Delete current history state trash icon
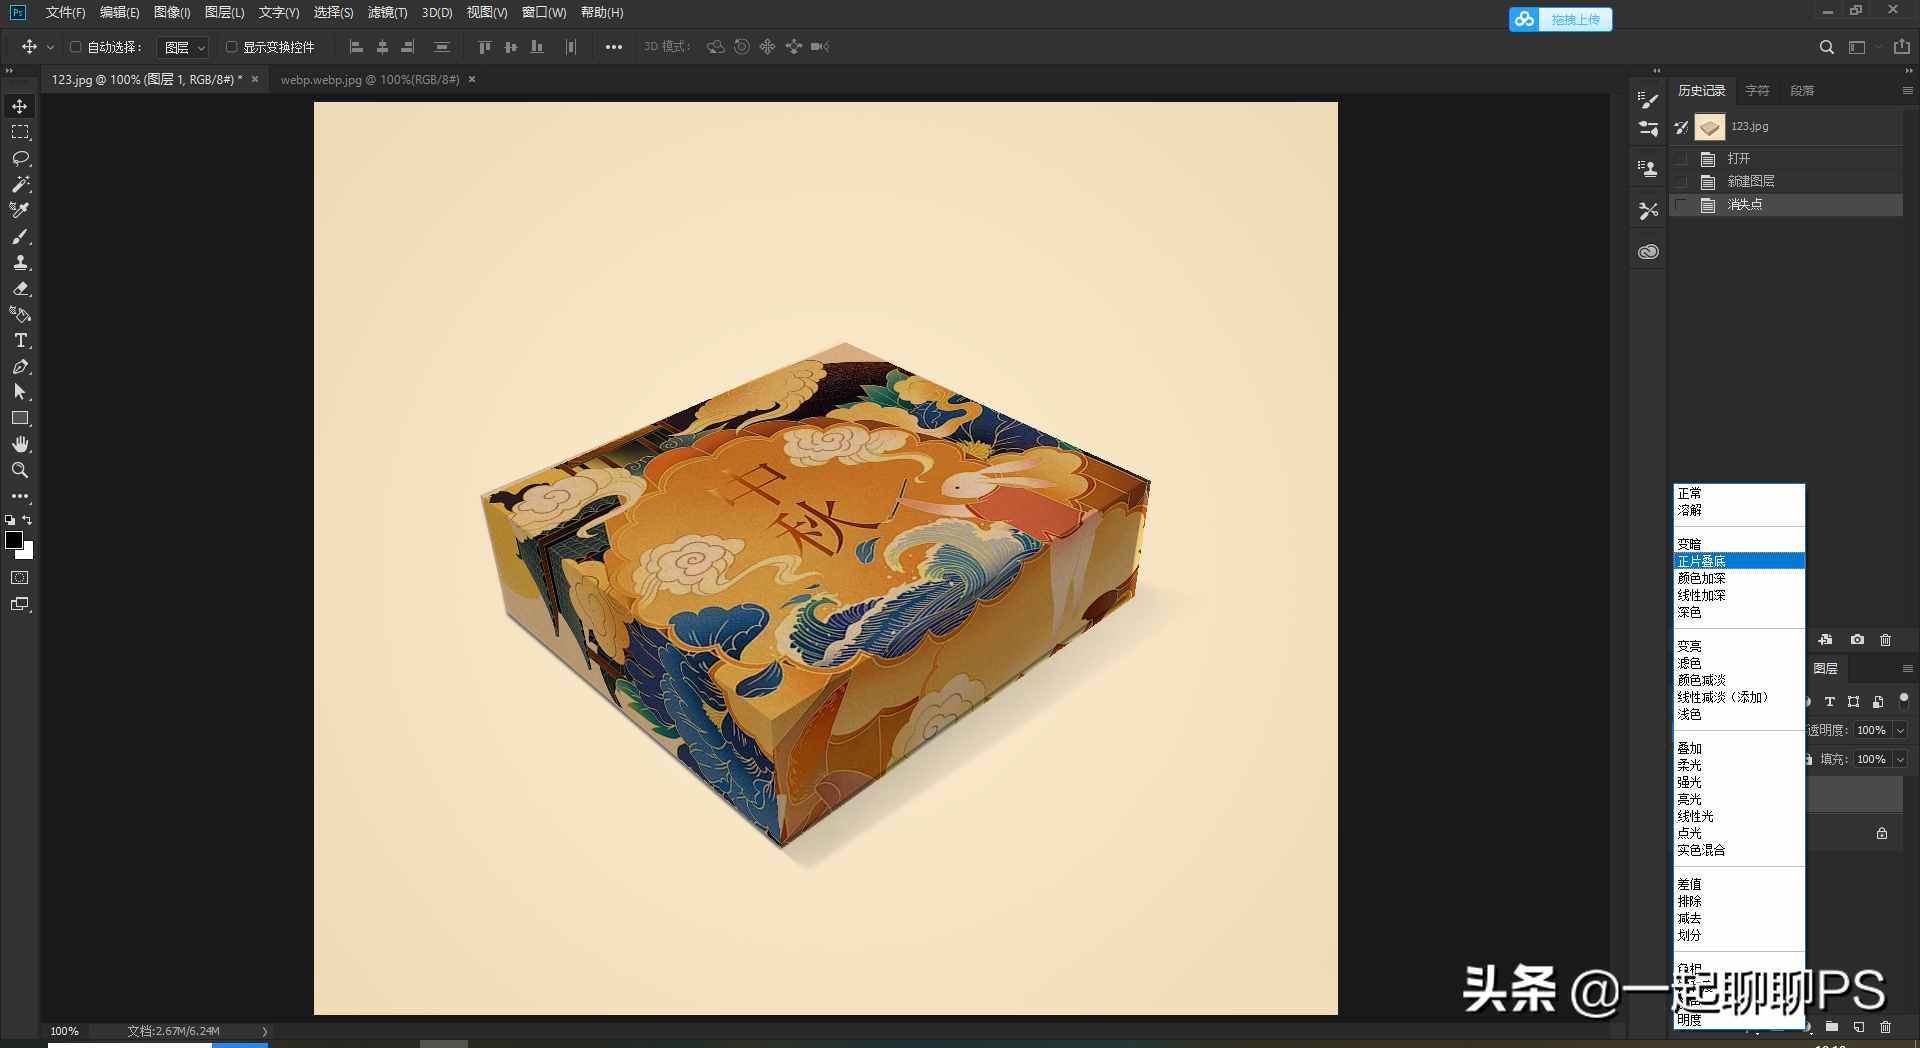Viewport: 1920px width, 1048px height. (x=1886, y=640)
